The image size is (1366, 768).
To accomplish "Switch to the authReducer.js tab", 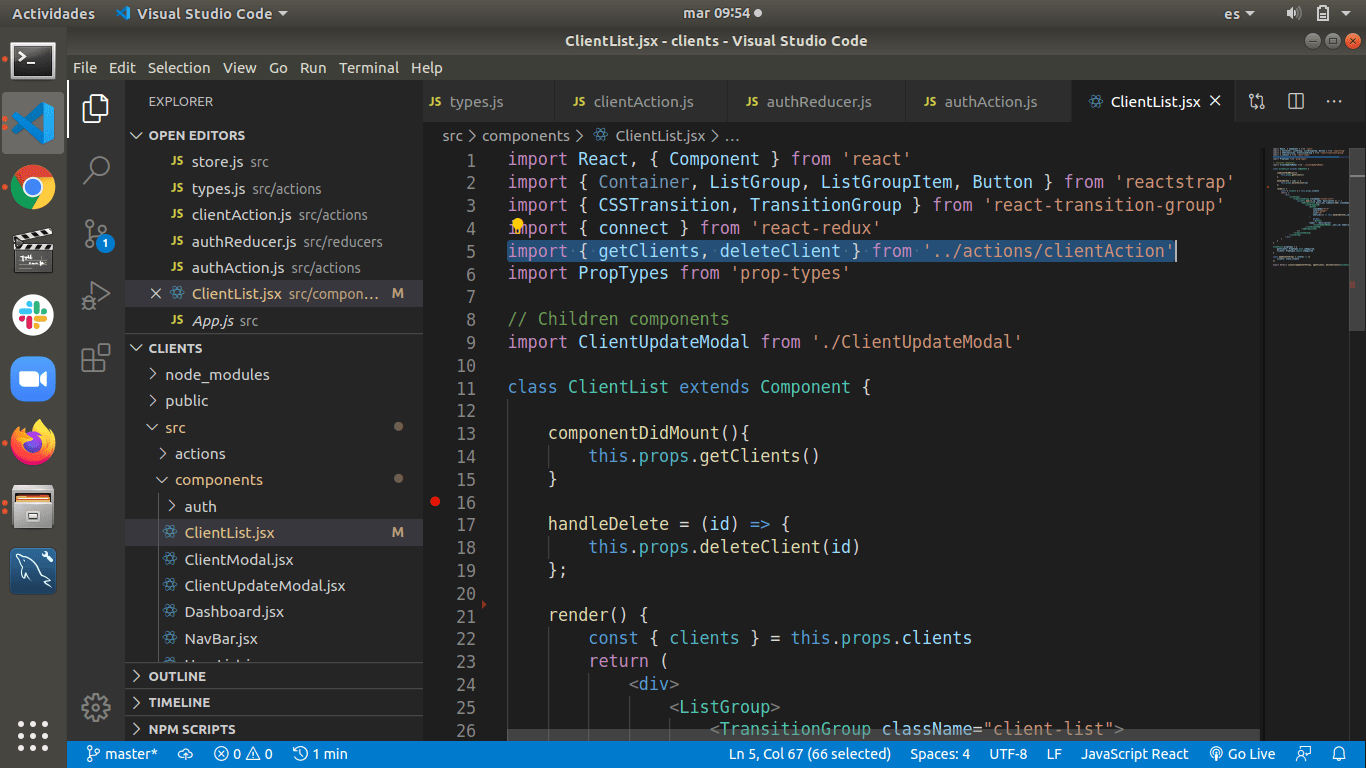I will coord(818,102).
